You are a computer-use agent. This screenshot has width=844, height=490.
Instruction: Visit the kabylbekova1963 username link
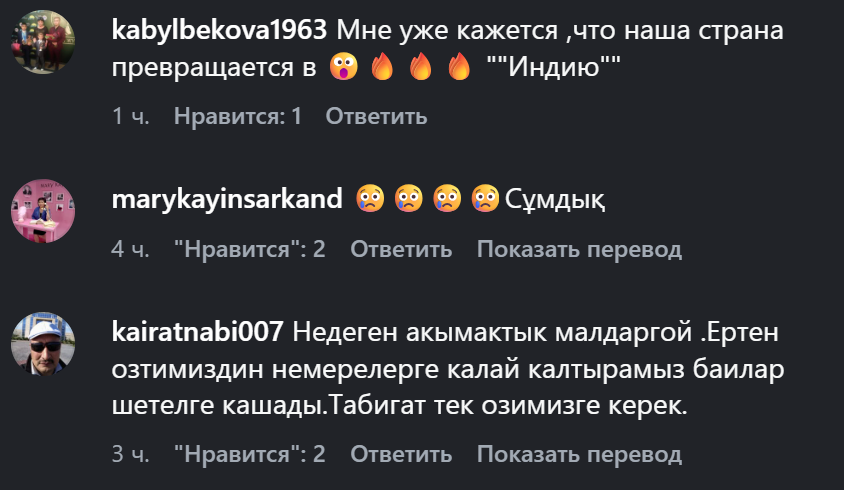tap(219, 30)
